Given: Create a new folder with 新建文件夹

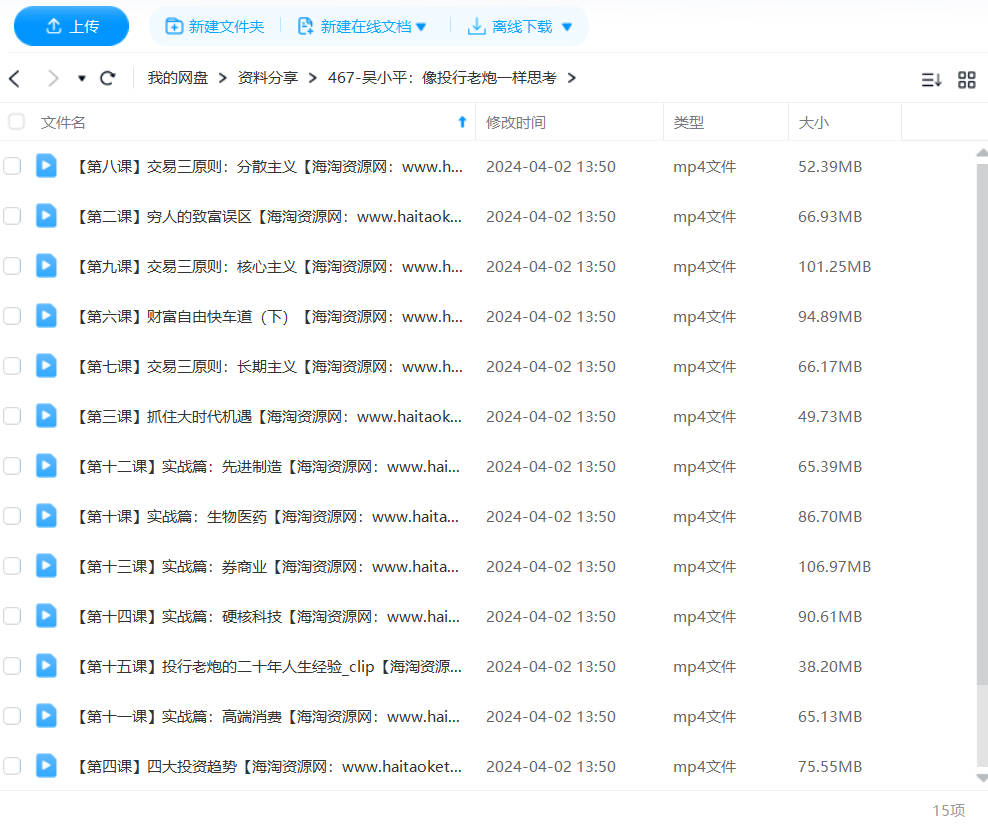Looking at the screenshot, I should [x=214, y=26].
